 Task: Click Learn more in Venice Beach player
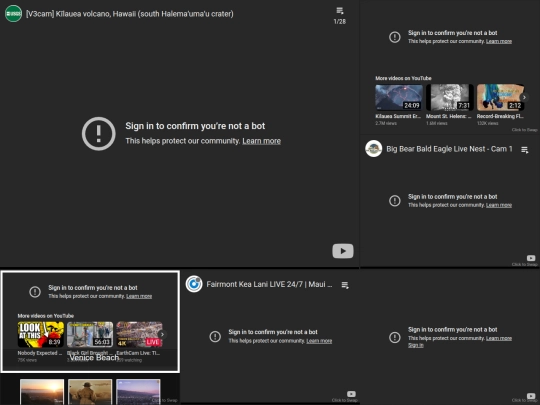click(139, 296)
